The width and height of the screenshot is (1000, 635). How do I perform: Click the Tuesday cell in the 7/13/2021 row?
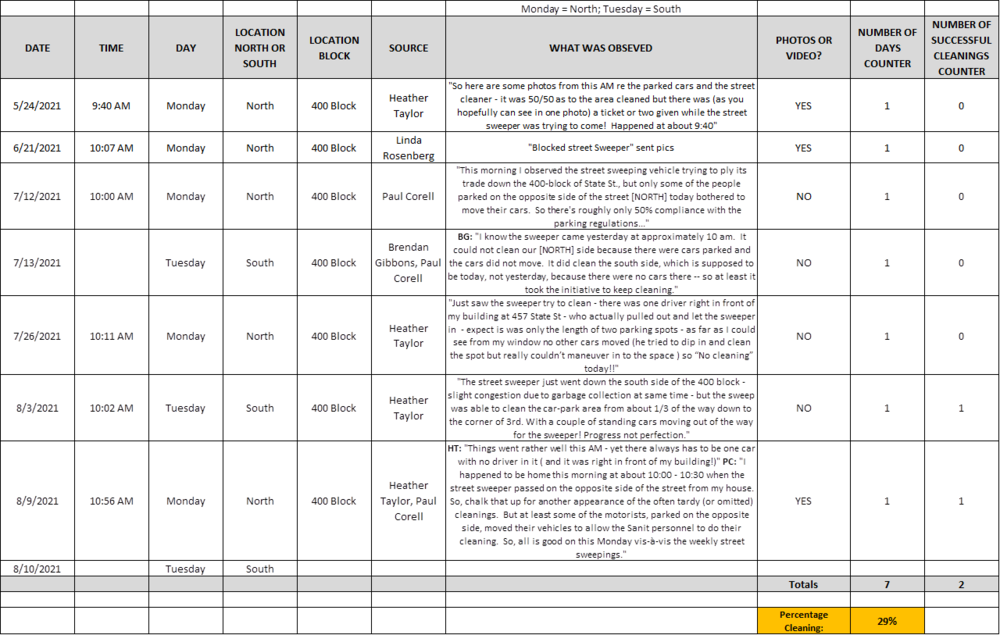tap(186, 263)
